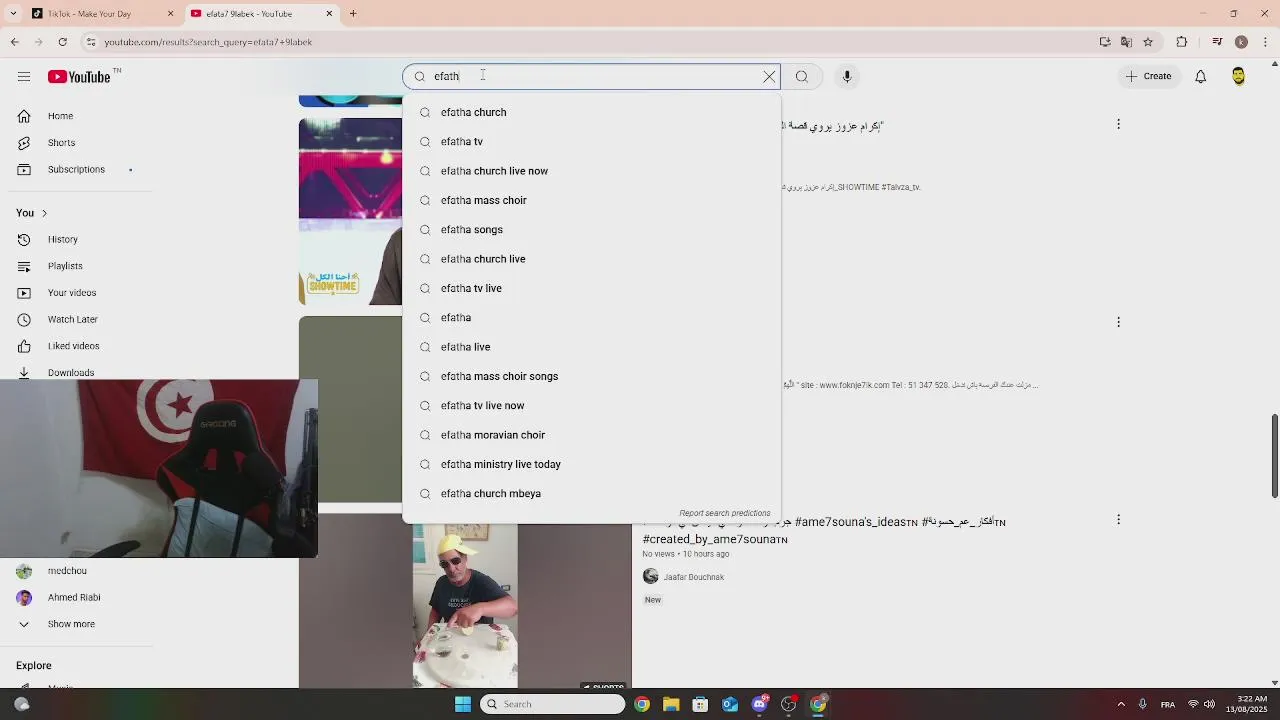
Task: Open the account avatar menu
Action: (x=1239, y=77)
